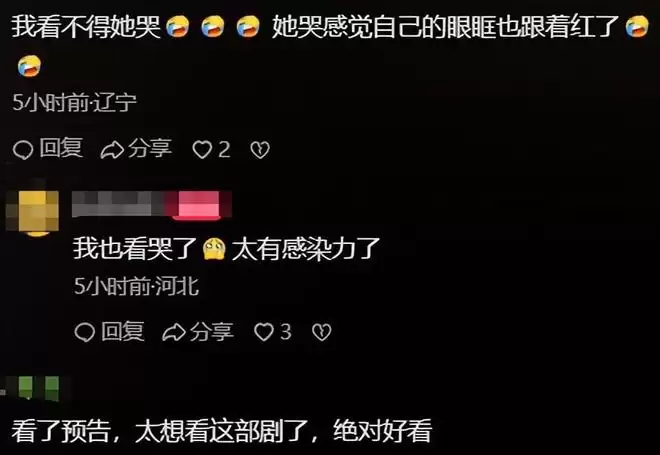Like the comment with 3 likes

[x=264, y=332]
